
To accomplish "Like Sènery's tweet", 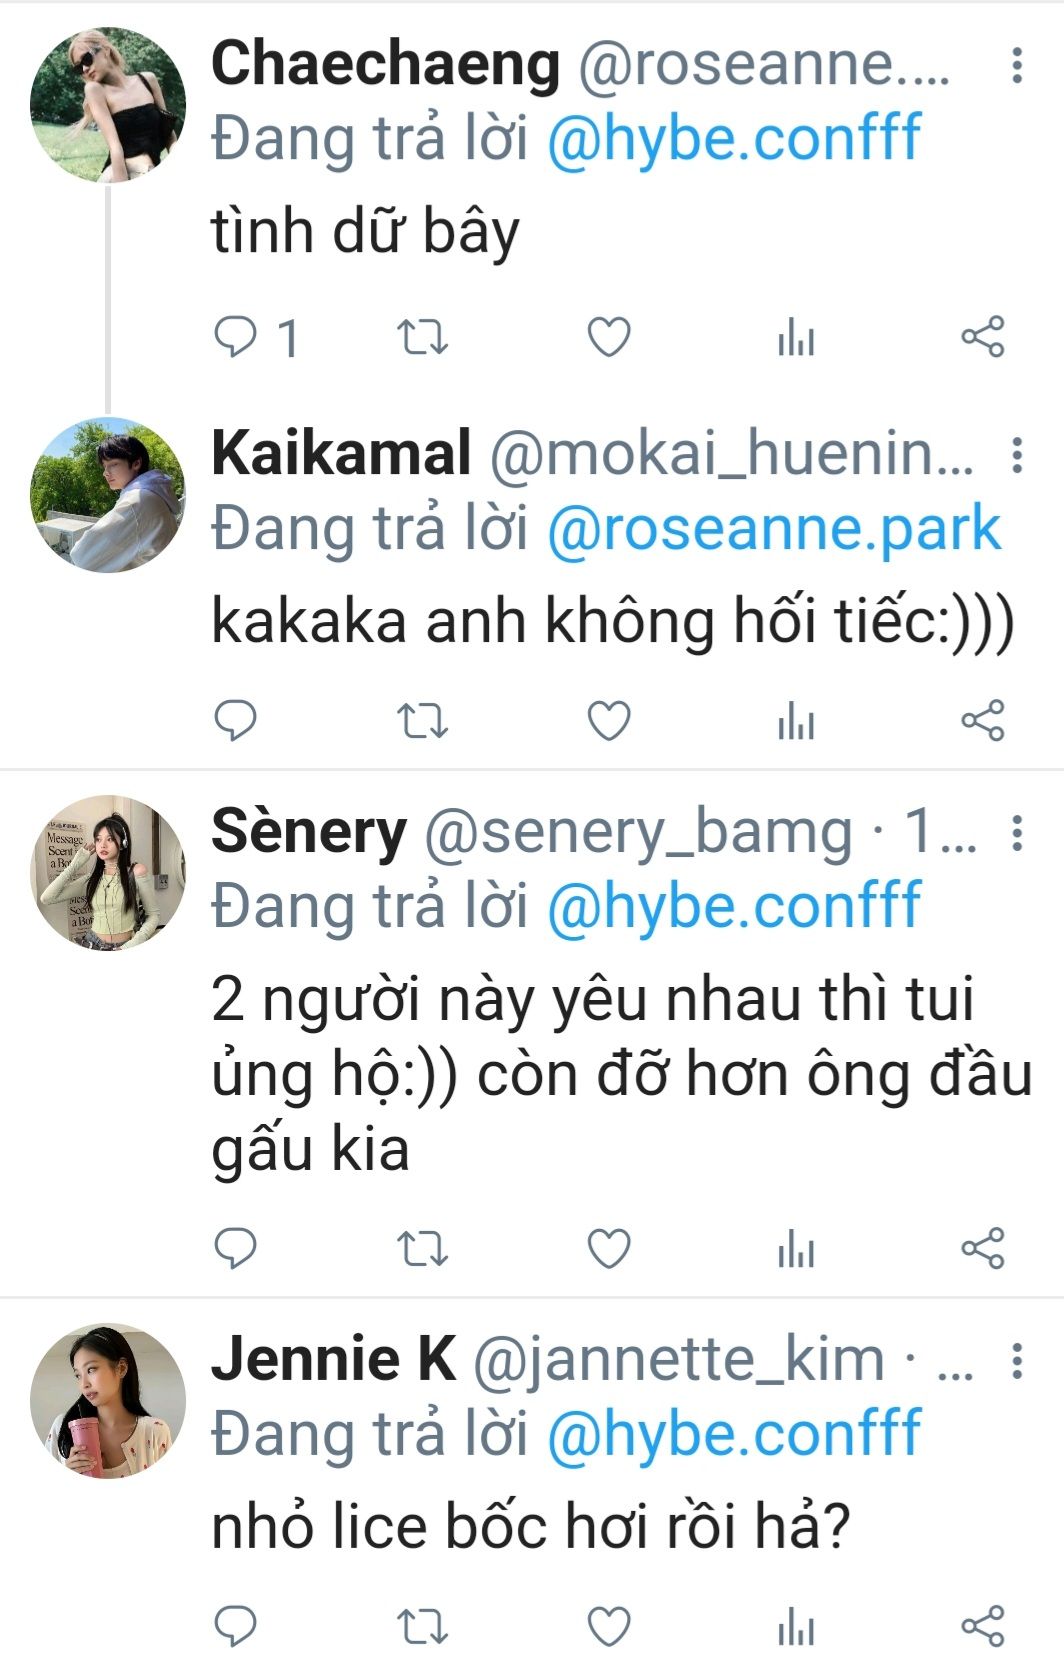I will [x=608, y=1248].
